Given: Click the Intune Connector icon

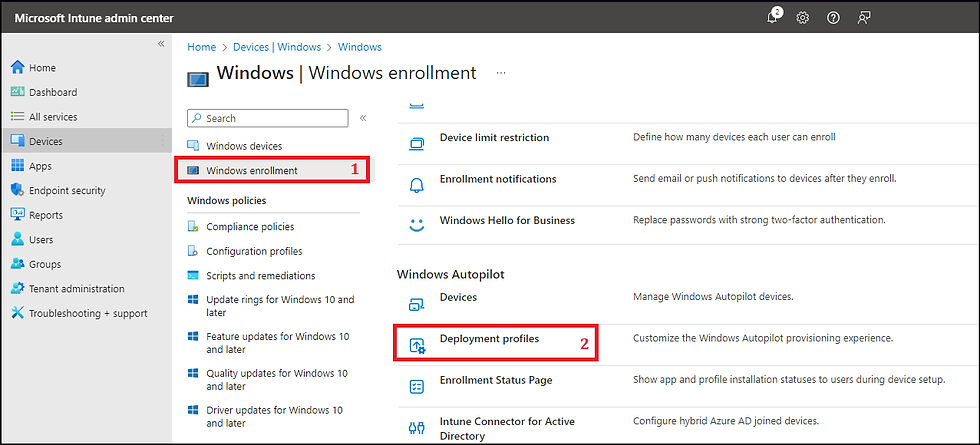Looking at the screenshot, I should click(416, 428).
